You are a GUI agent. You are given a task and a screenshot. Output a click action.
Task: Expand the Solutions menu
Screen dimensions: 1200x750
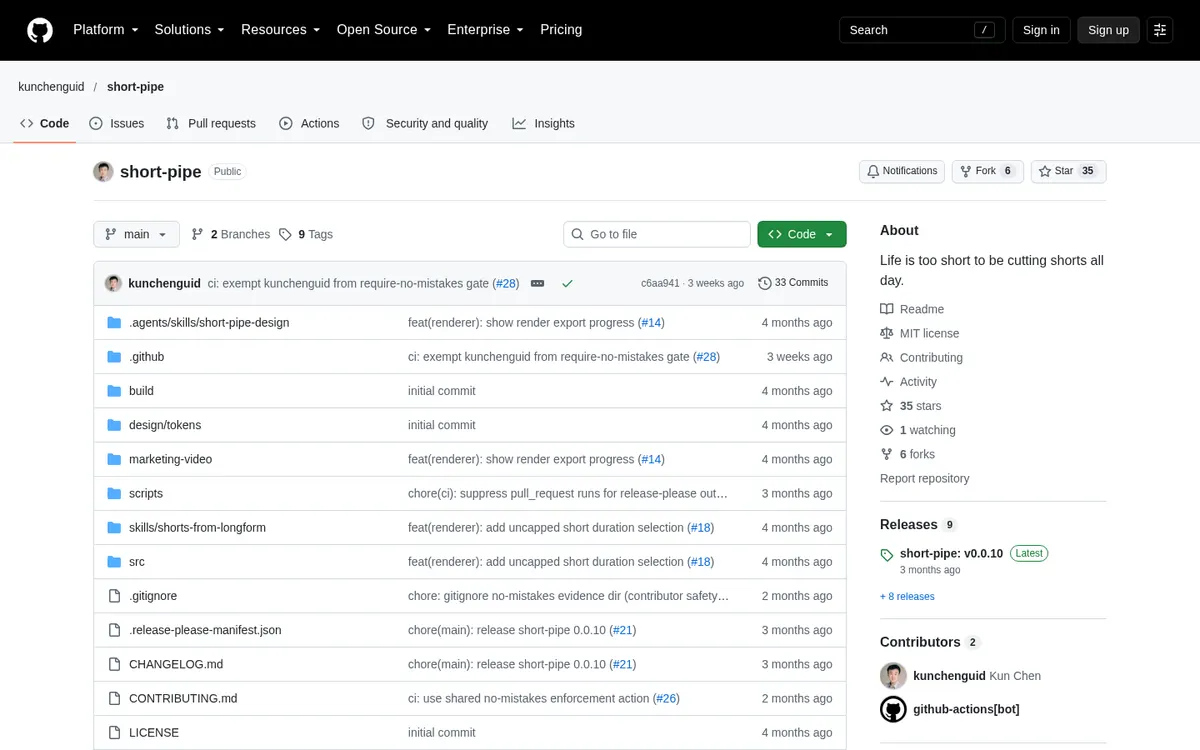pos(189,30)
